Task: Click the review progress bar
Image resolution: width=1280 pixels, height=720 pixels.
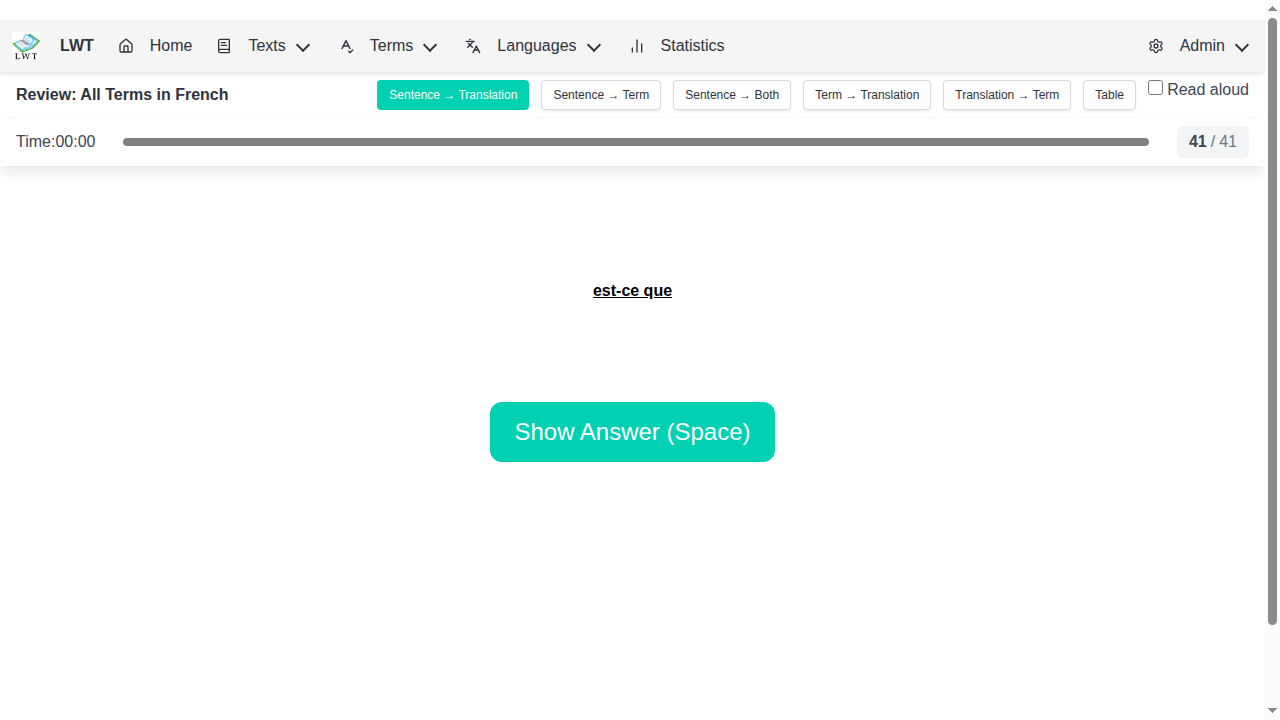Action: (x=635, y=142)
